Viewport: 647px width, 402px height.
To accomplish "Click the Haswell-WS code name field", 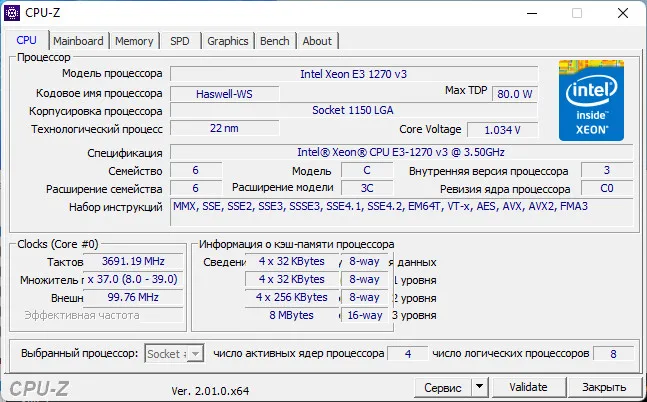I will pyautogui.click(x=224, y=94).
